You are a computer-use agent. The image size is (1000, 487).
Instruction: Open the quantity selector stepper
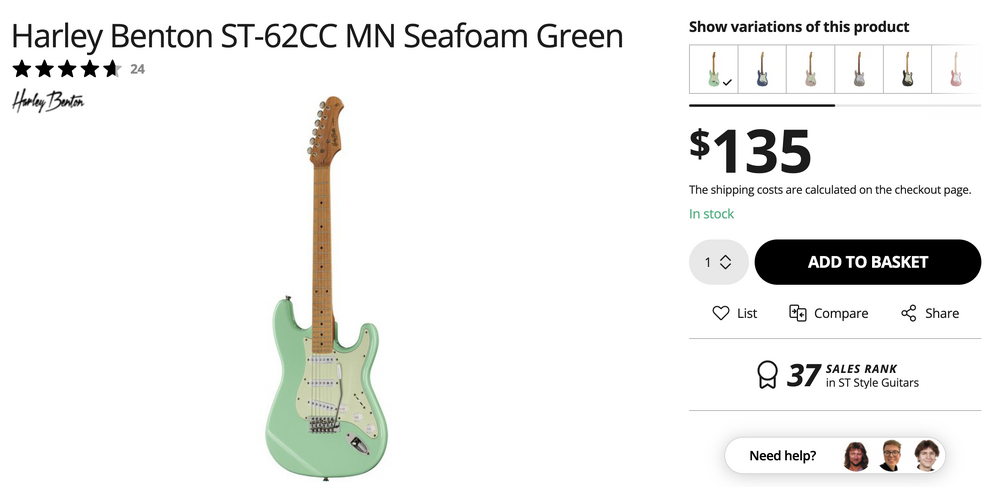(719, 262)
